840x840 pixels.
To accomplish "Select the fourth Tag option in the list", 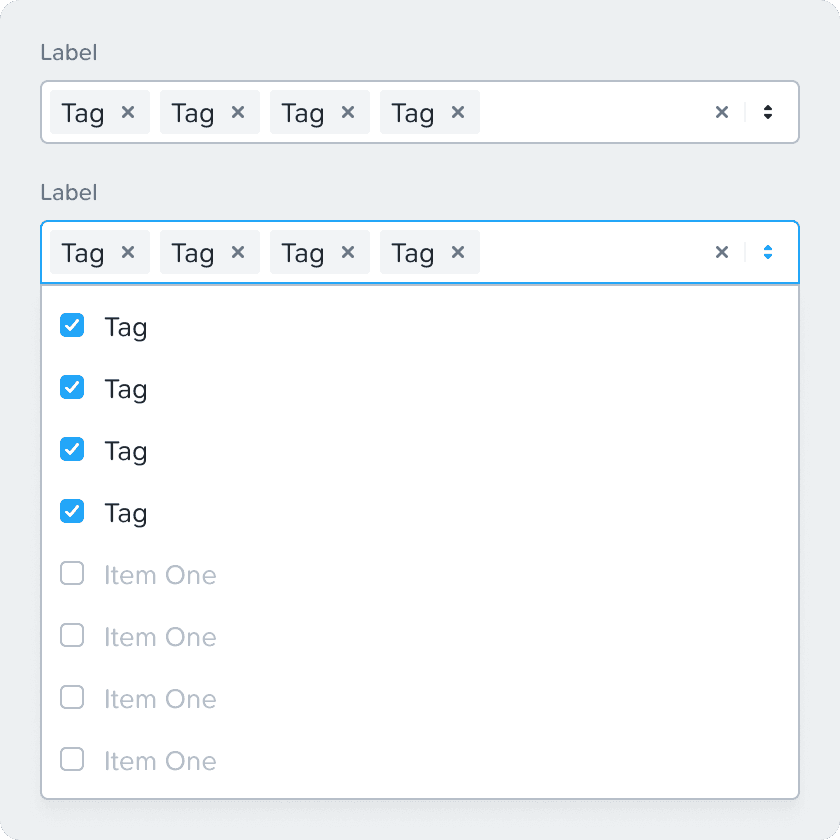I will (x=126, y=513).
